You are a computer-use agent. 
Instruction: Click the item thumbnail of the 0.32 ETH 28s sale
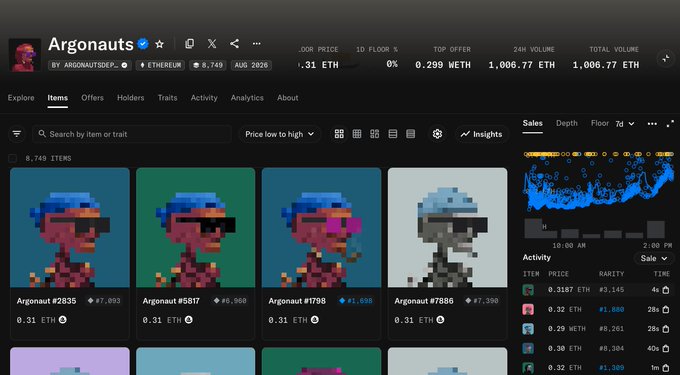coord(528,310)
